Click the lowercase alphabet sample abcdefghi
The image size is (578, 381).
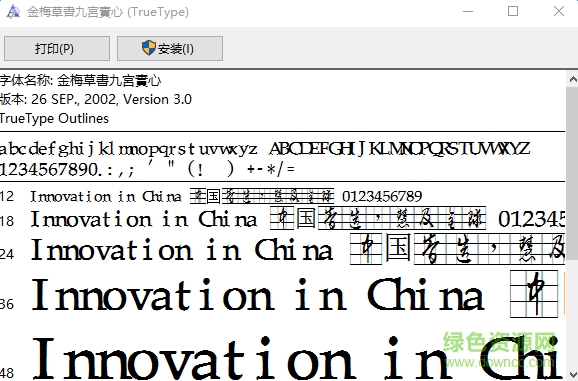(x=128, y=149)
